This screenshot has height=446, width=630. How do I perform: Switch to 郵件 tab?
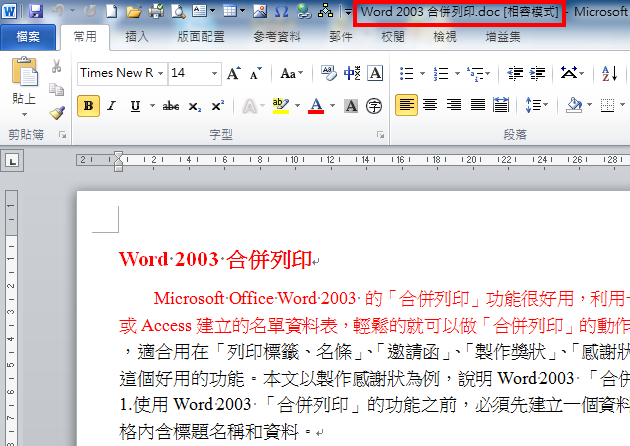[x=341, y=37]
